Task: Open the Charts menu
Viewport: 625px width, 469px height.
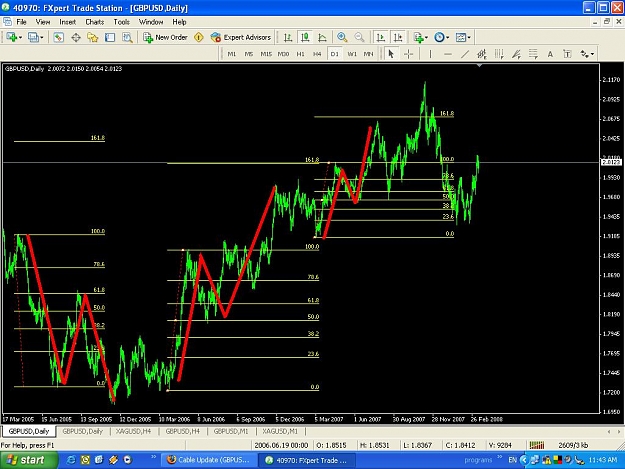Action: (94, 22)
